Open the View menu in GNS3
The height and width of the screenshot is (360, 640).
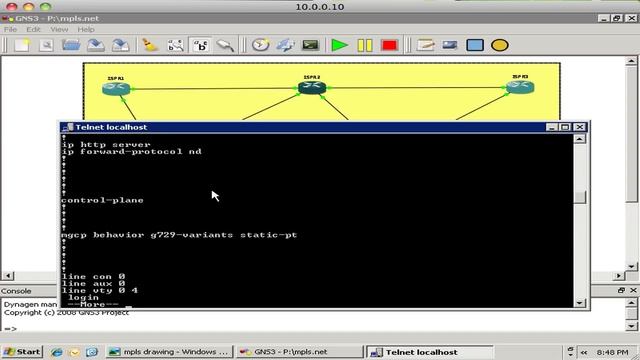pos(59,29)
